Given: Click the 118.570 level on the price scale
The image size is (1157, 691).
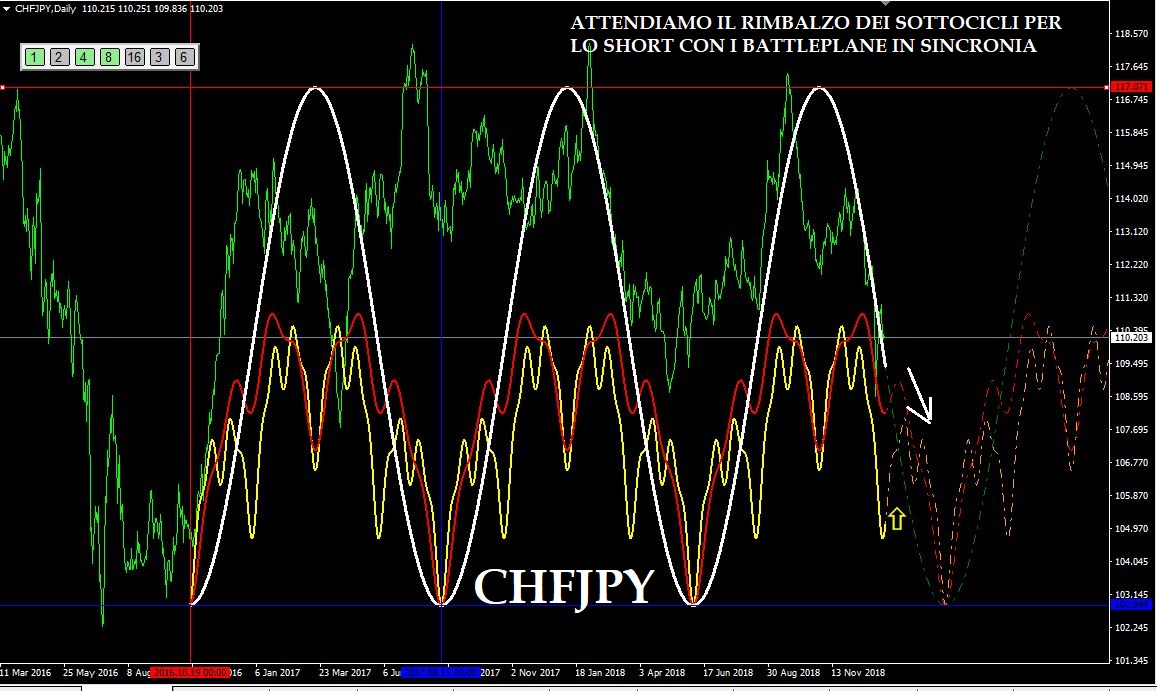Looking at the screenshot, I should tap(1130, 34).
